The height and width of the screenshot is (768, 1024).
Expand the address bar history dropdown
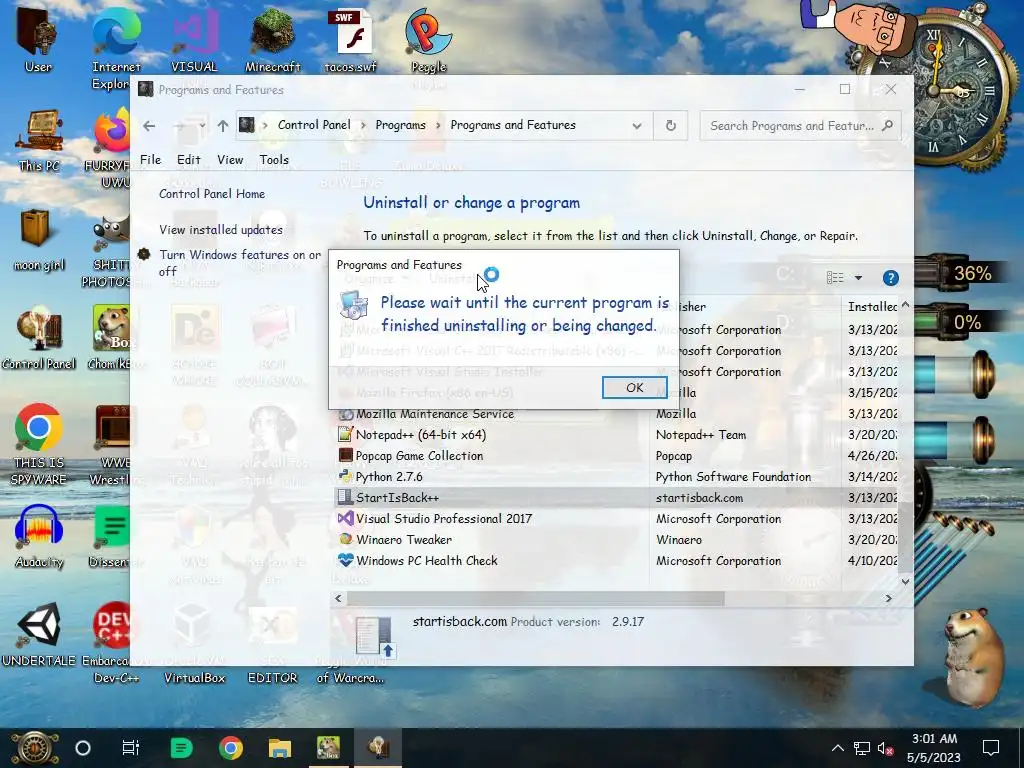click(x=637, y=126)
